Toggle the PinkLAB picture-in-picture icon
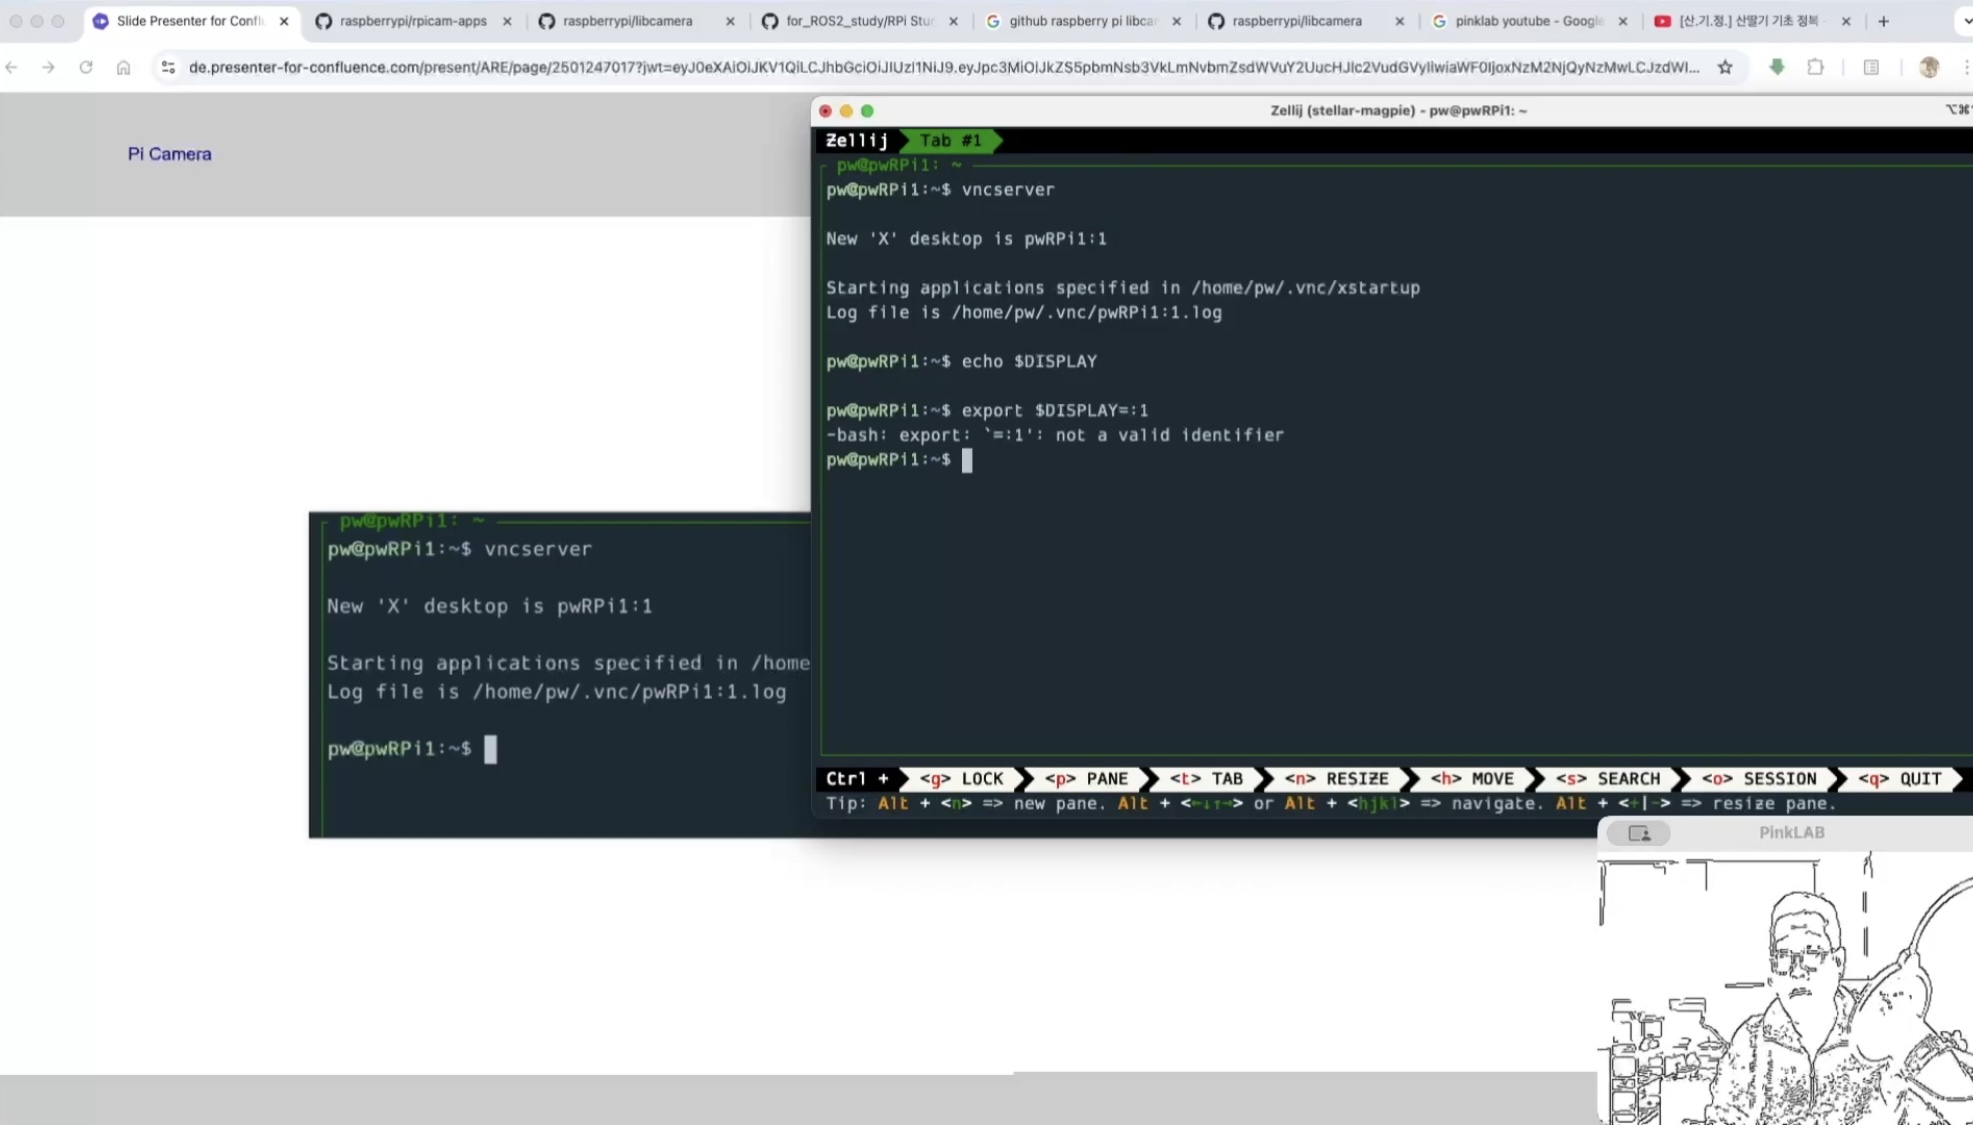The width and height of the screenshot is (1973, 1125). tap(1639, 833)
